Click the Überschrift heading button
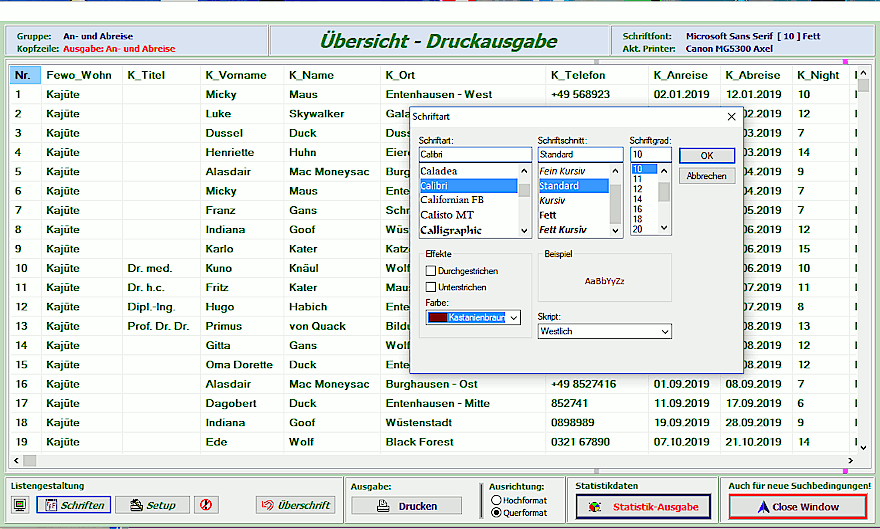Viewport: 880px width, 529px height. [x=295, y=505]
